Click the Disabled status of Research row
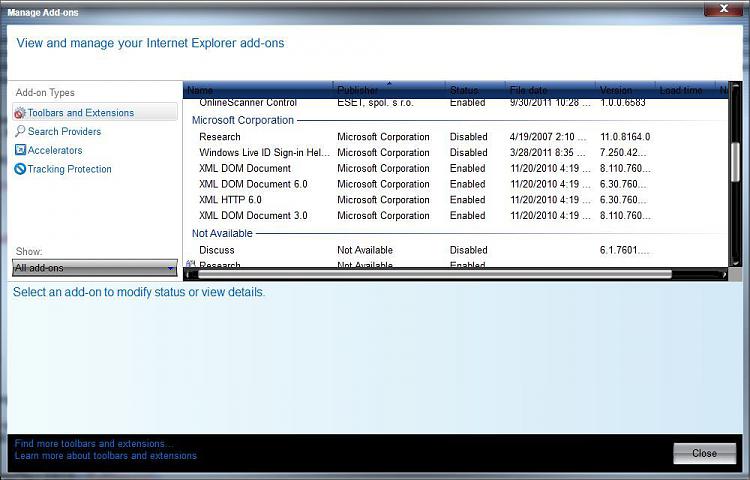The height and width of the screenshot is (480, 750). coord(468,137)
